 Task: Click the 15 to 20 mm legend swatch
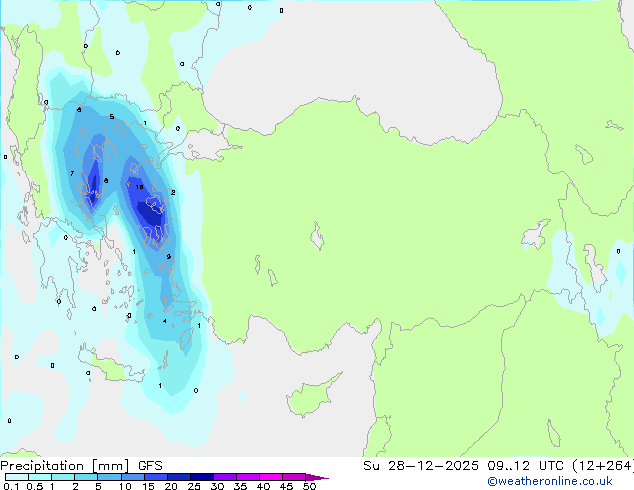[x=156, y=477]
